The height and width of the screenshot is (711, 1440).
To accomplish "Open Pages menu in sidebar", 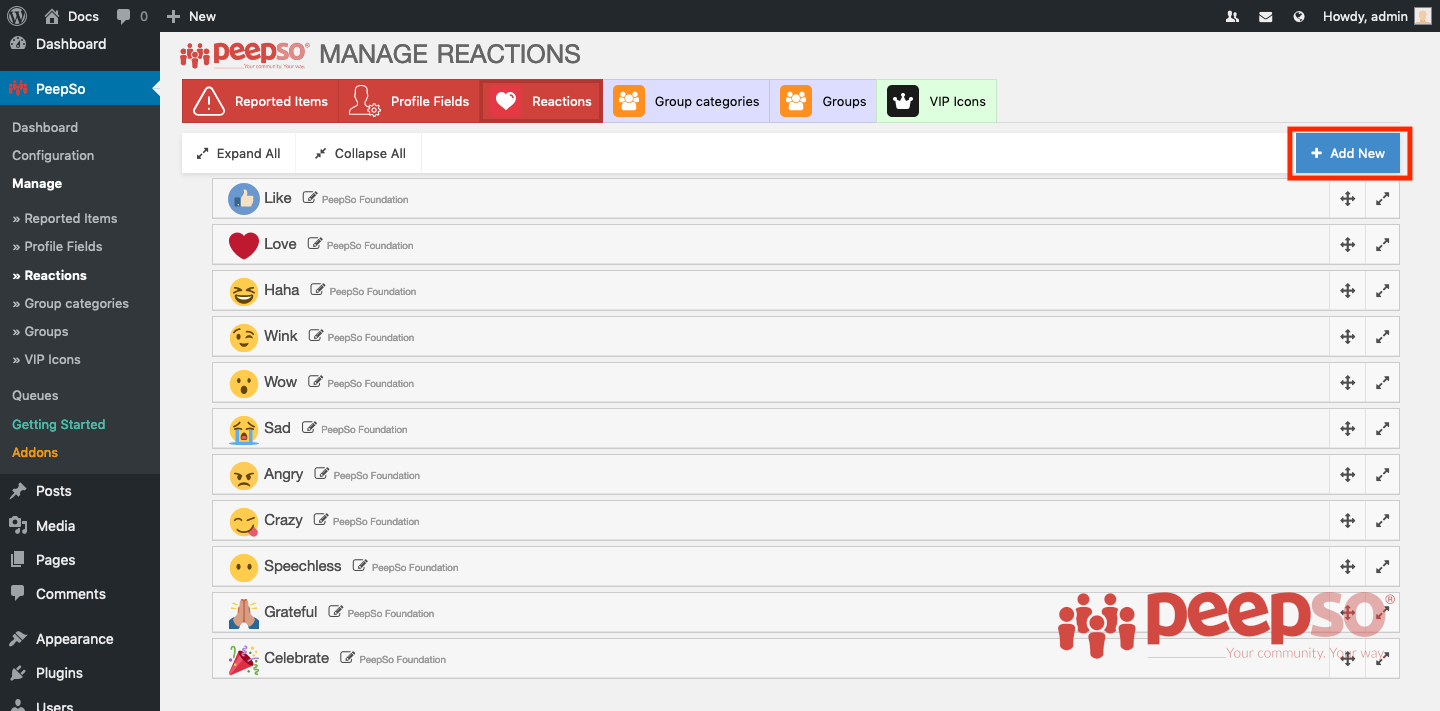I will (80, 560).
